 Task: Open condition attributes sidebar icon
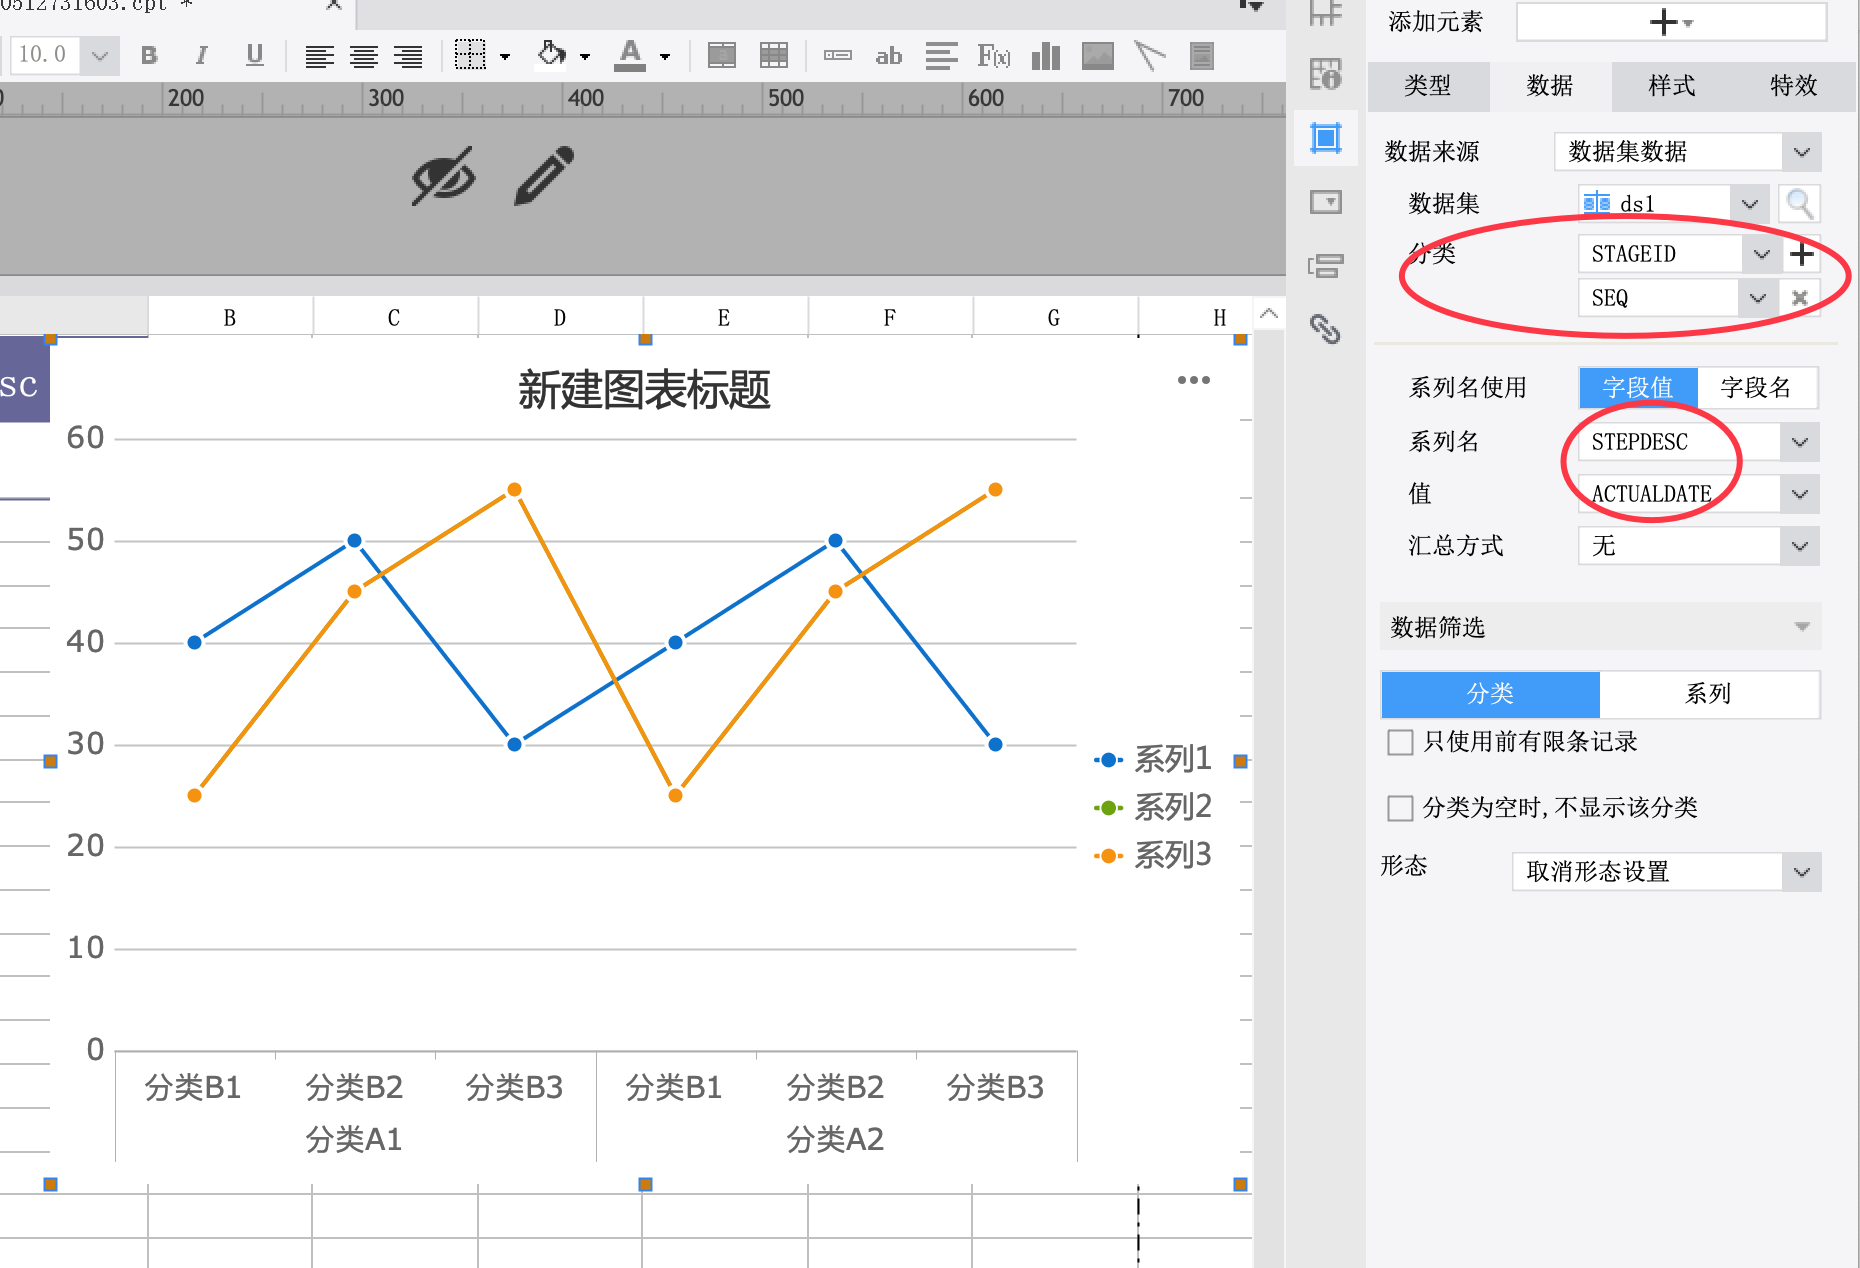[x=1326, y=266]
